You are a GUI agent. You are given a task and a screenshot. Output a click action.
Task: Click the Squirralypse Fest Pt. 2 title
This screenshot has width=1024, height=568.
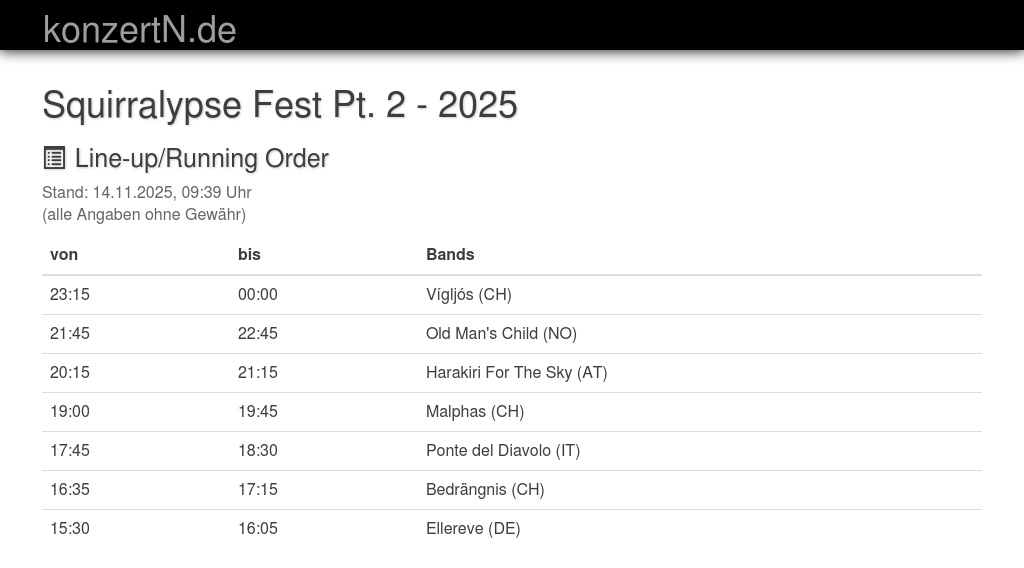point(279,105)
